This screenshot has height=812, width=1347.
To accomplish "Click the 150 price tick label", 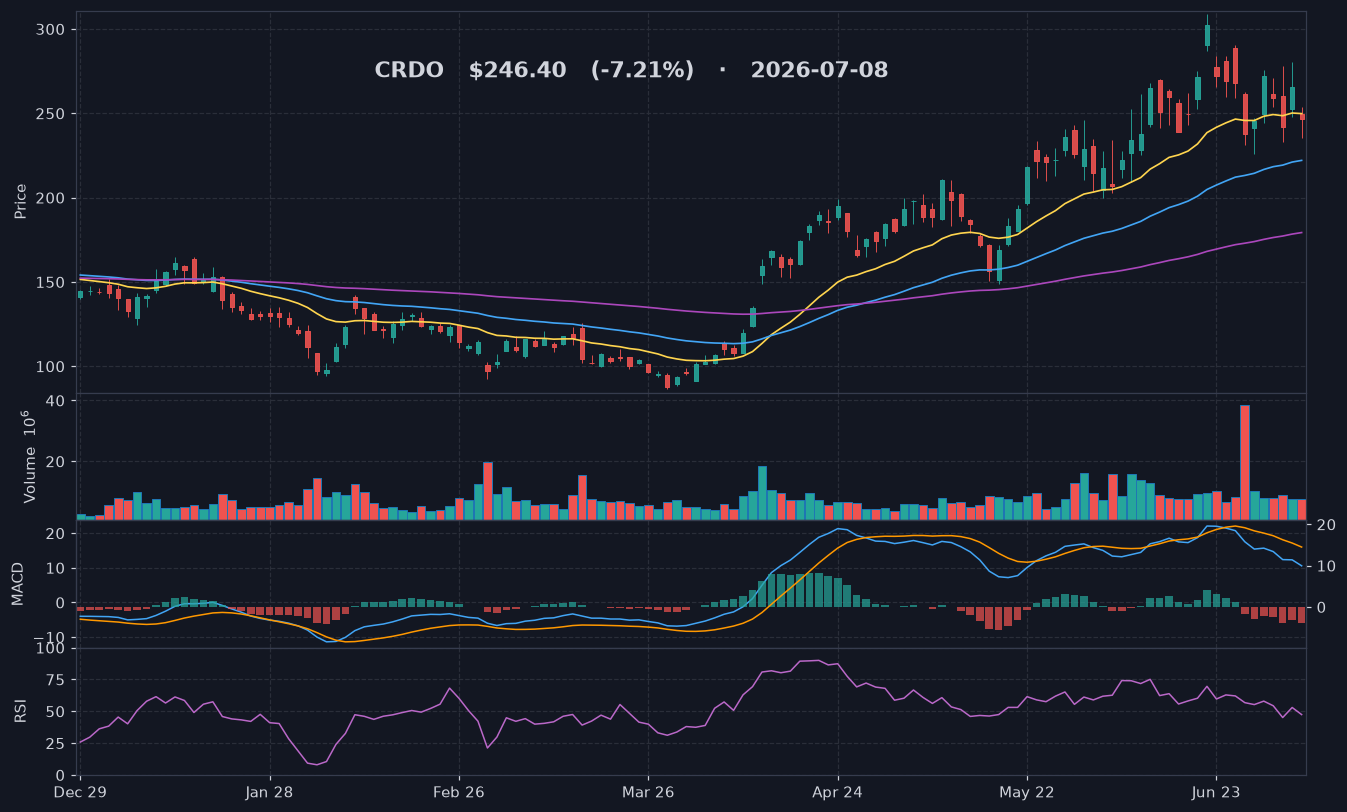I will (52, 283).
